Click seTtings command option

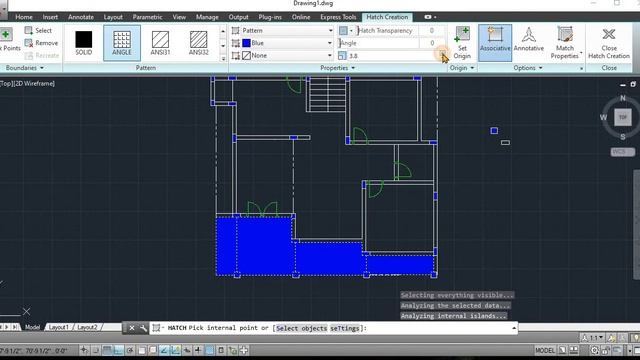(x=345, y=328)
